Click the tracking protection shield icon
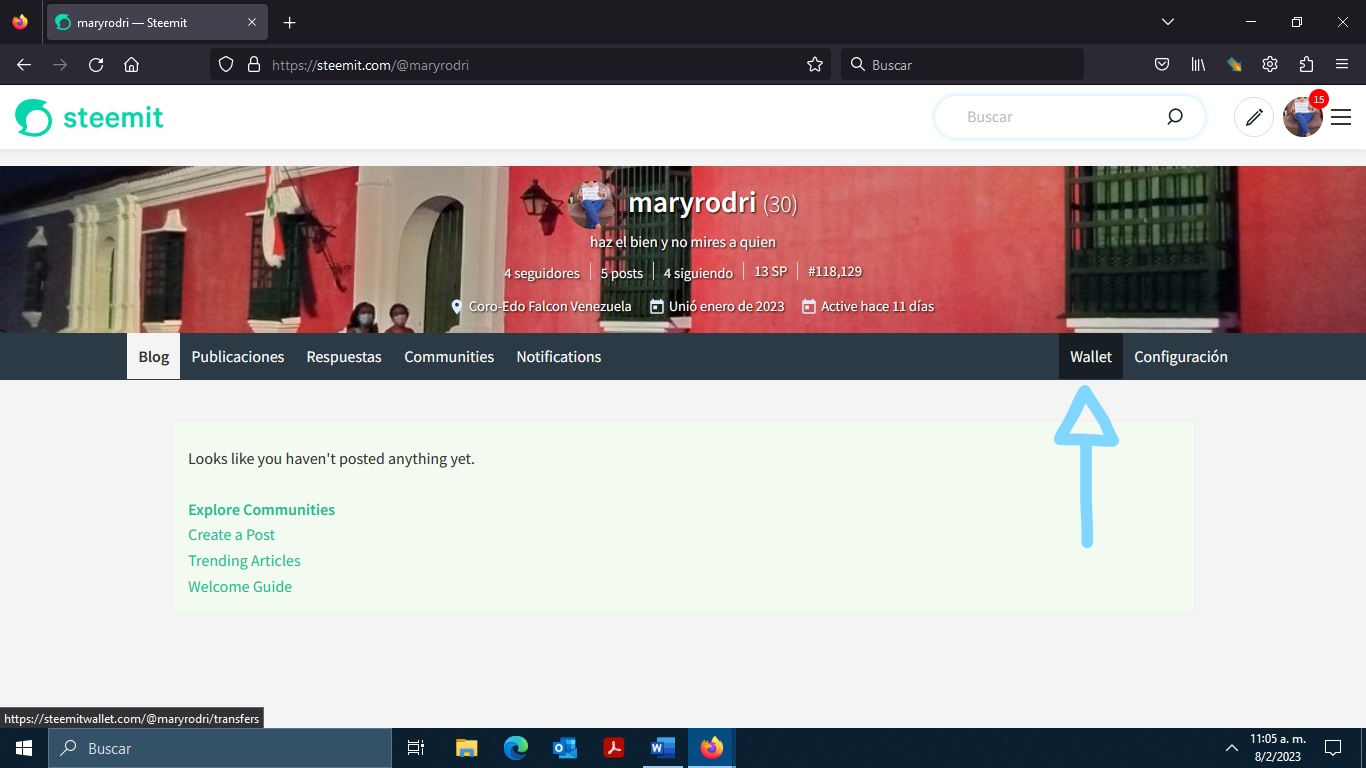The width and height of the screenshot is (1366, 768). pos(226,64)
